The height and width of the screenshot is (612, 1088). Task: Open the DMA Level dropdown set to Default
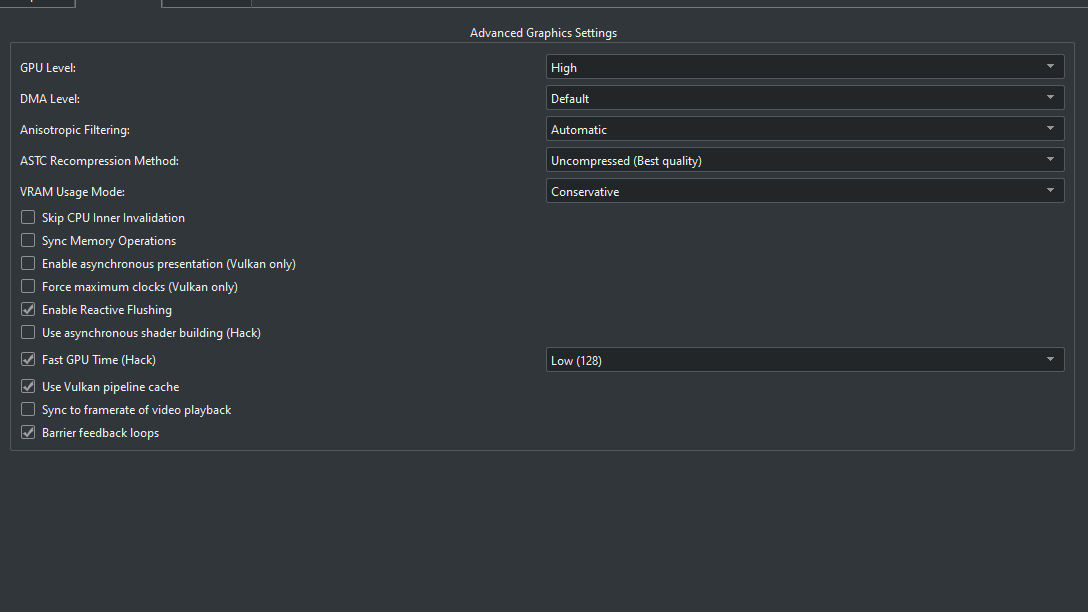point(805,99)
